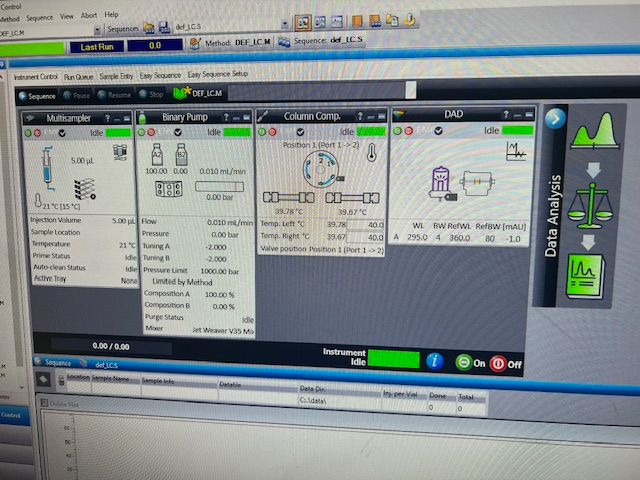Open DAD help question mark
The height and width of the screenshot is (480, 640).
[x=506, y=115]
